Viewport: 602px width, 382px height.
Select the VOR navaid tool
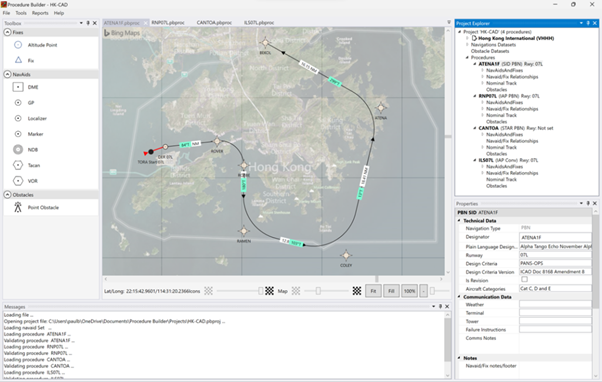(x=33, y=181)
